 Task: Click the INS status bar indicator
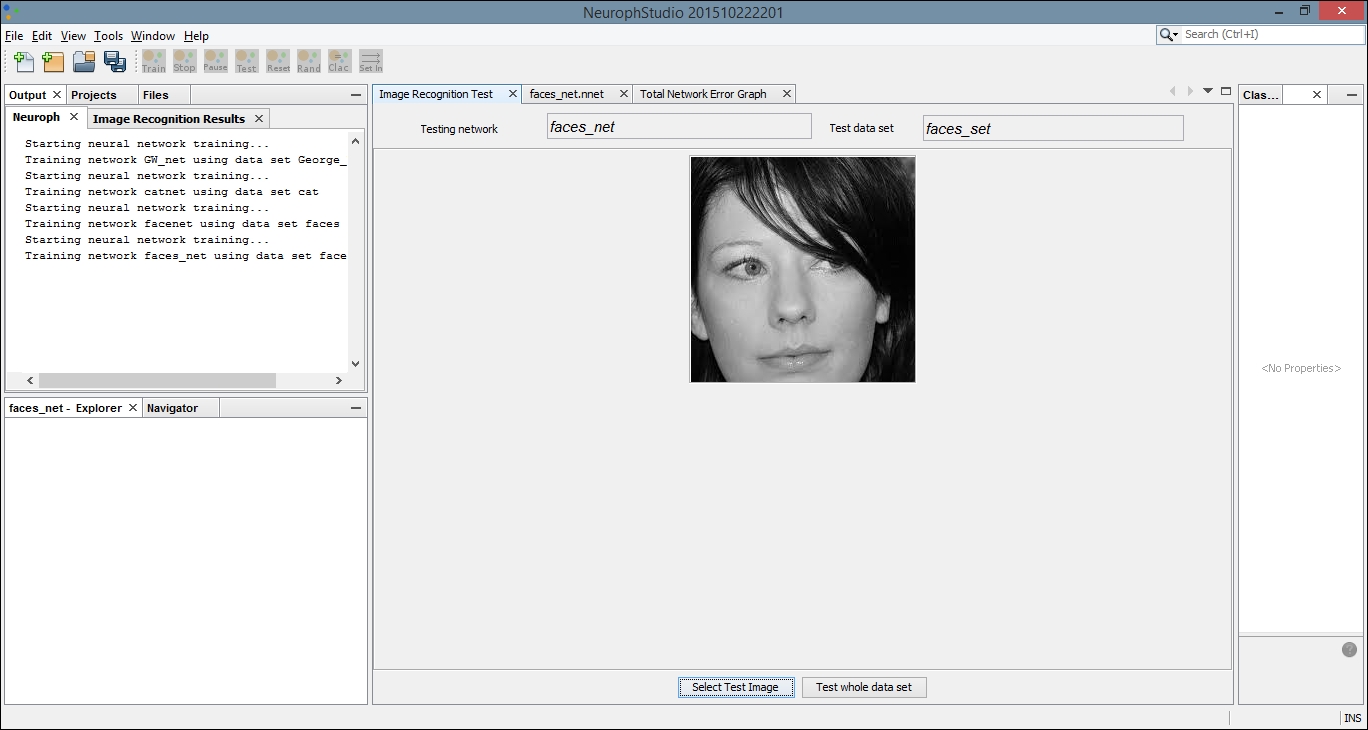[1352, 718]
